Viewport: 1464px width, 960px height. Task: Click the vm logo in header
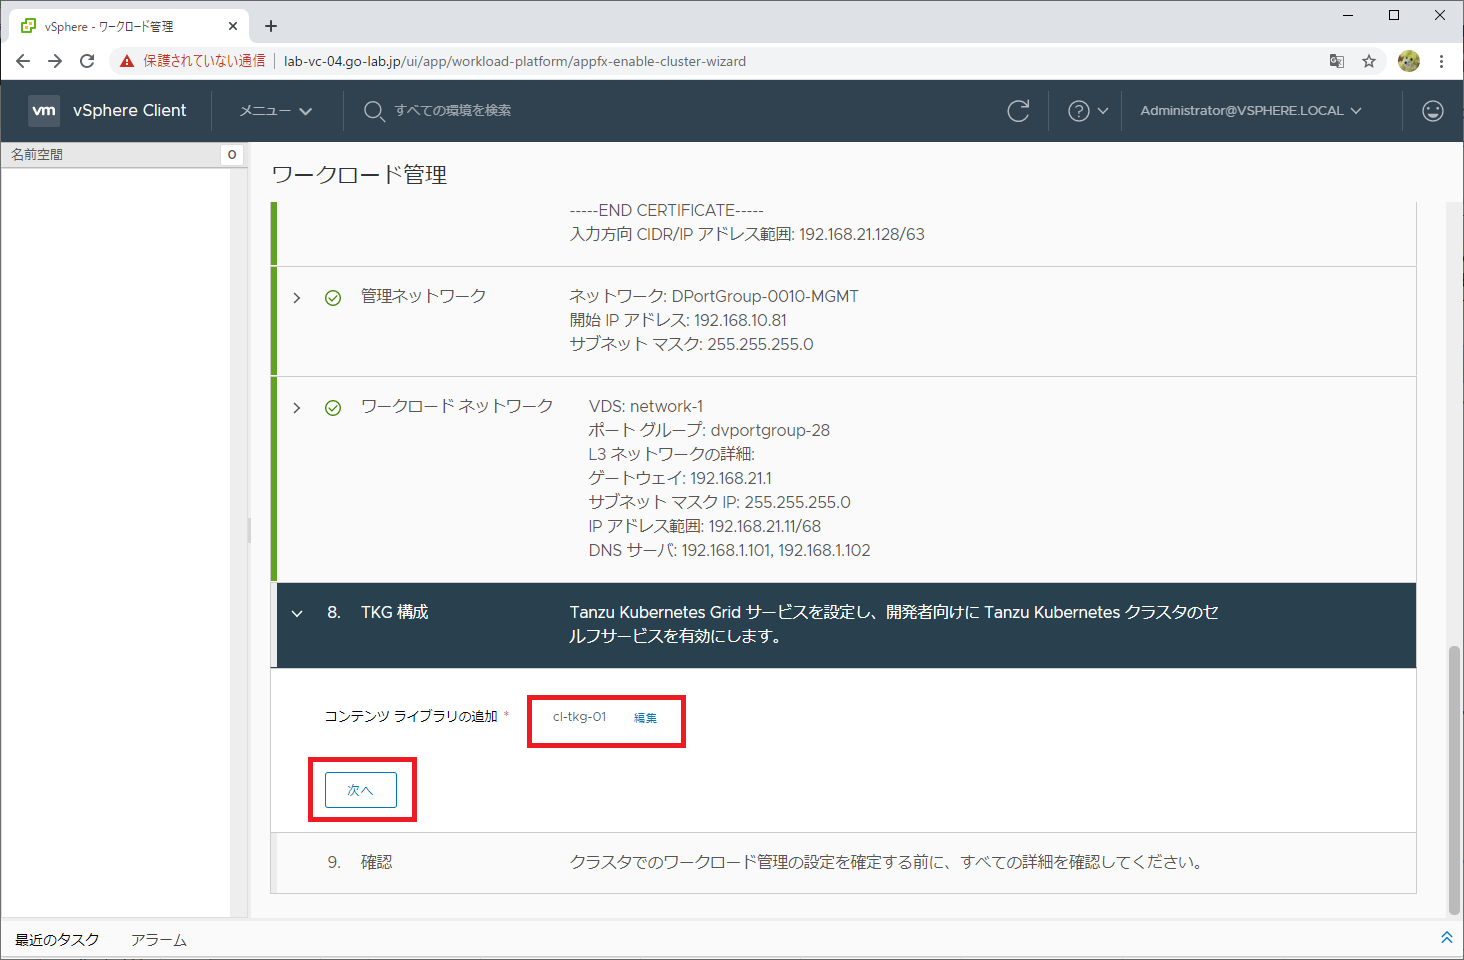44,110
